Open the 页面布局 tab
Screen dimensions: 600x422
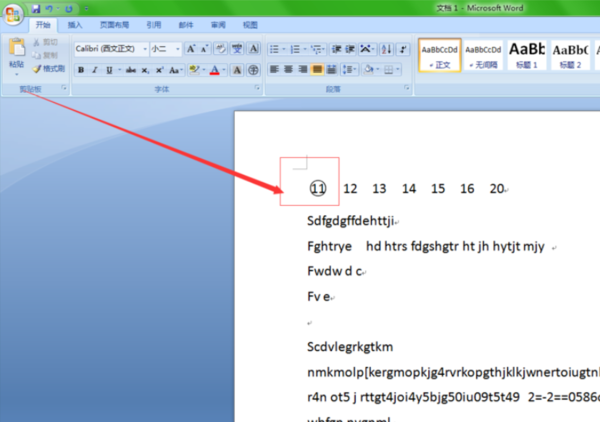[114, 25]
